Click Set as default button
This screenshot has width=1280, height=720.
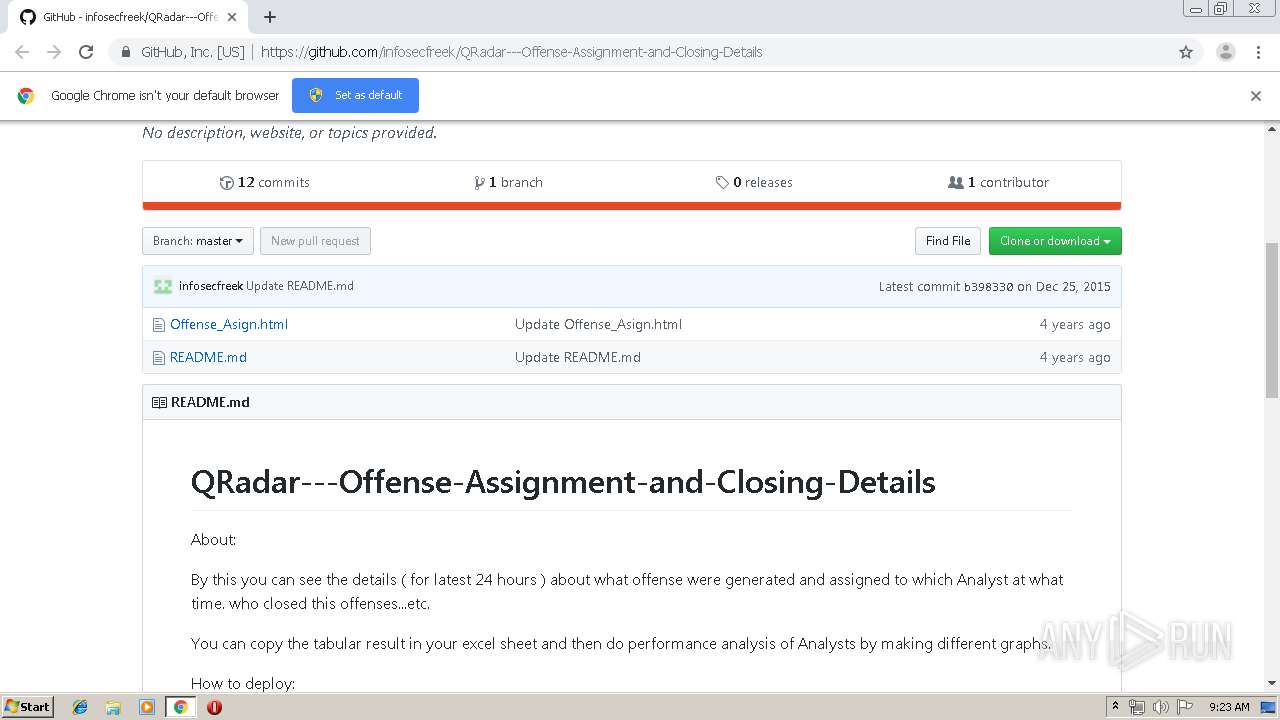(355, 95)
